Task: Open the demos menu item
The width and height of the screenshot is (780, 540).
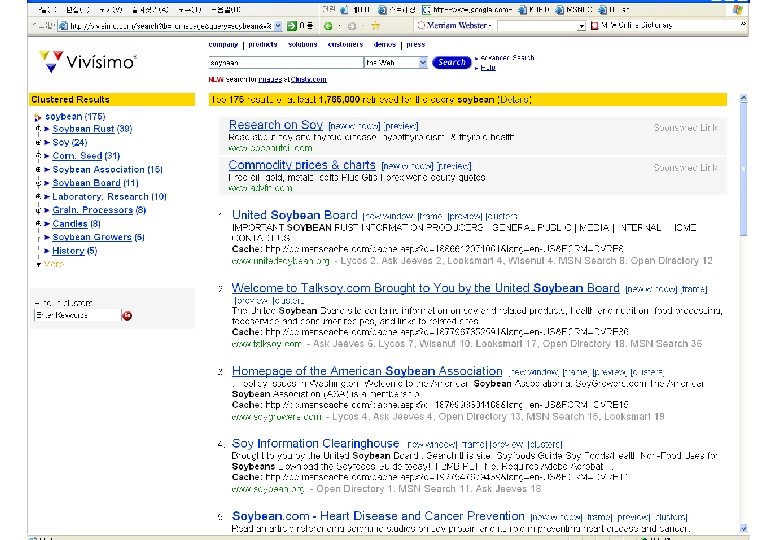Action: [385, 45]
